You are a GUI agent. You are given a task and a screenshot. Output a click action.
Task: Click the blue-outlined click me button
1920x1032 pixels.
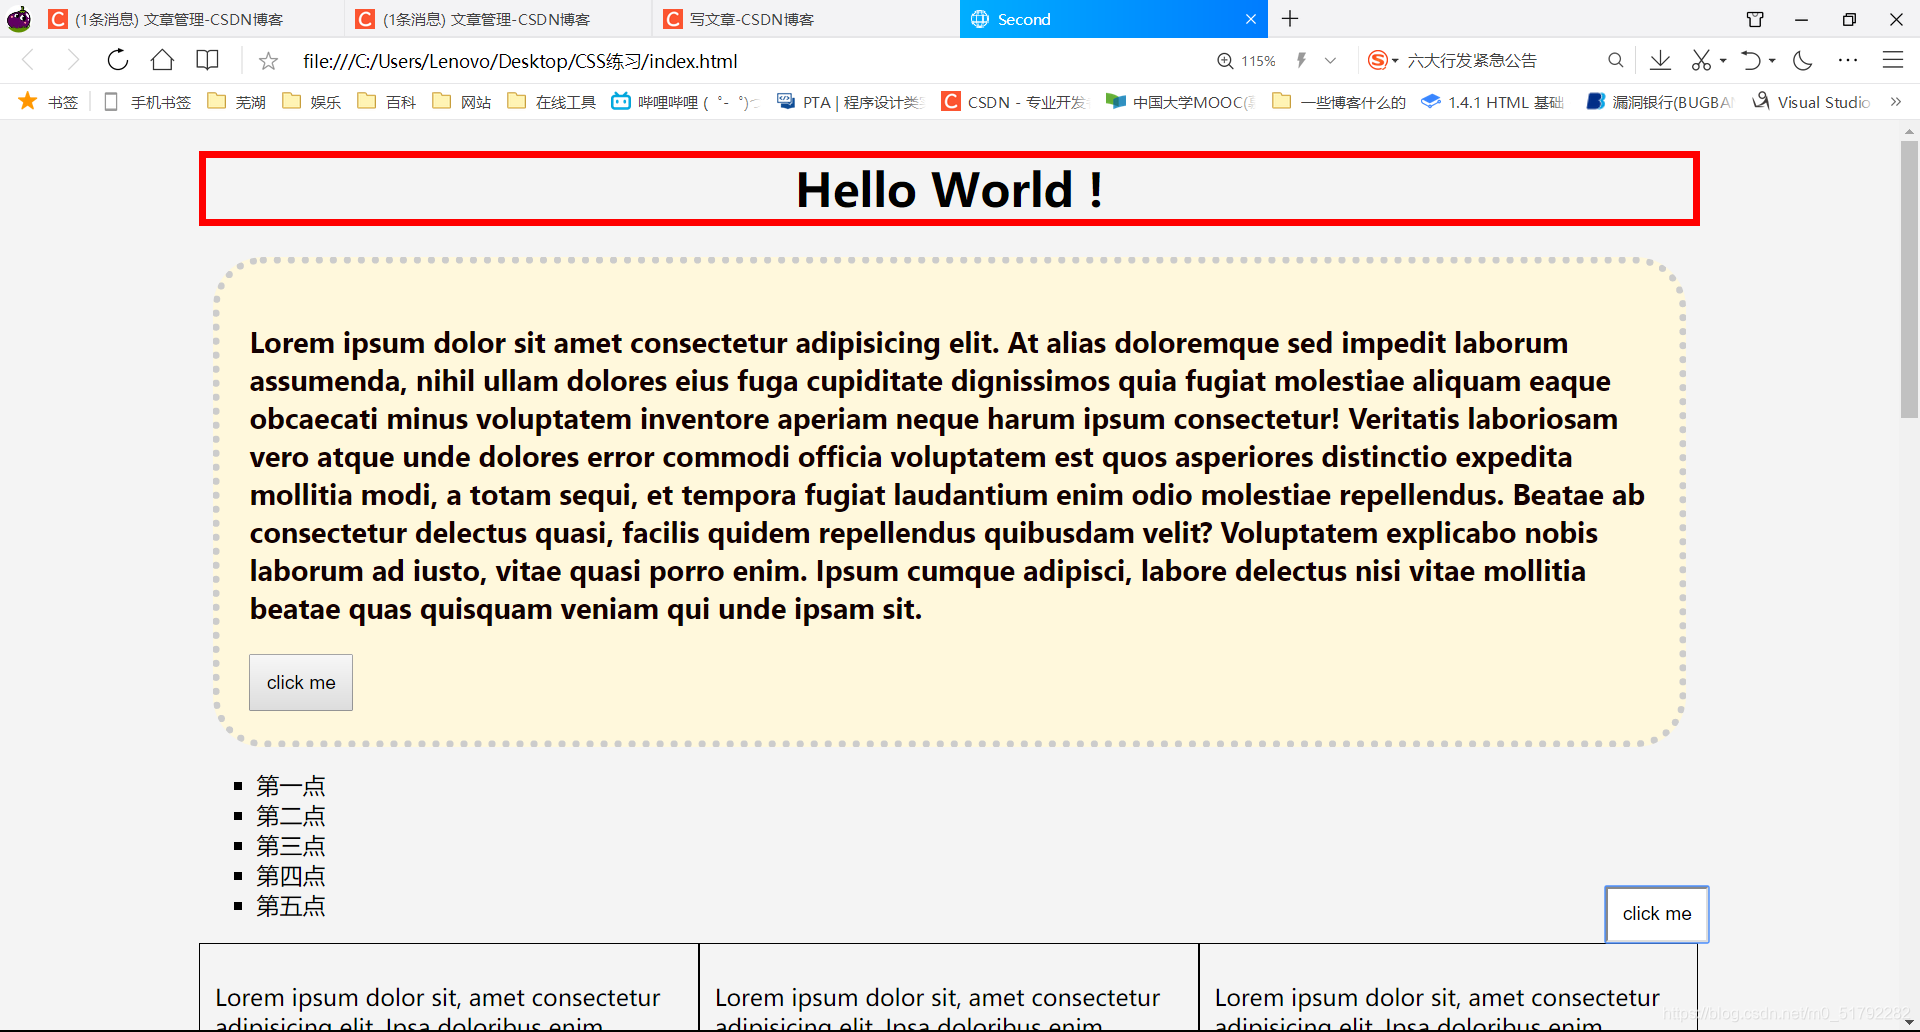point(1657,914)
